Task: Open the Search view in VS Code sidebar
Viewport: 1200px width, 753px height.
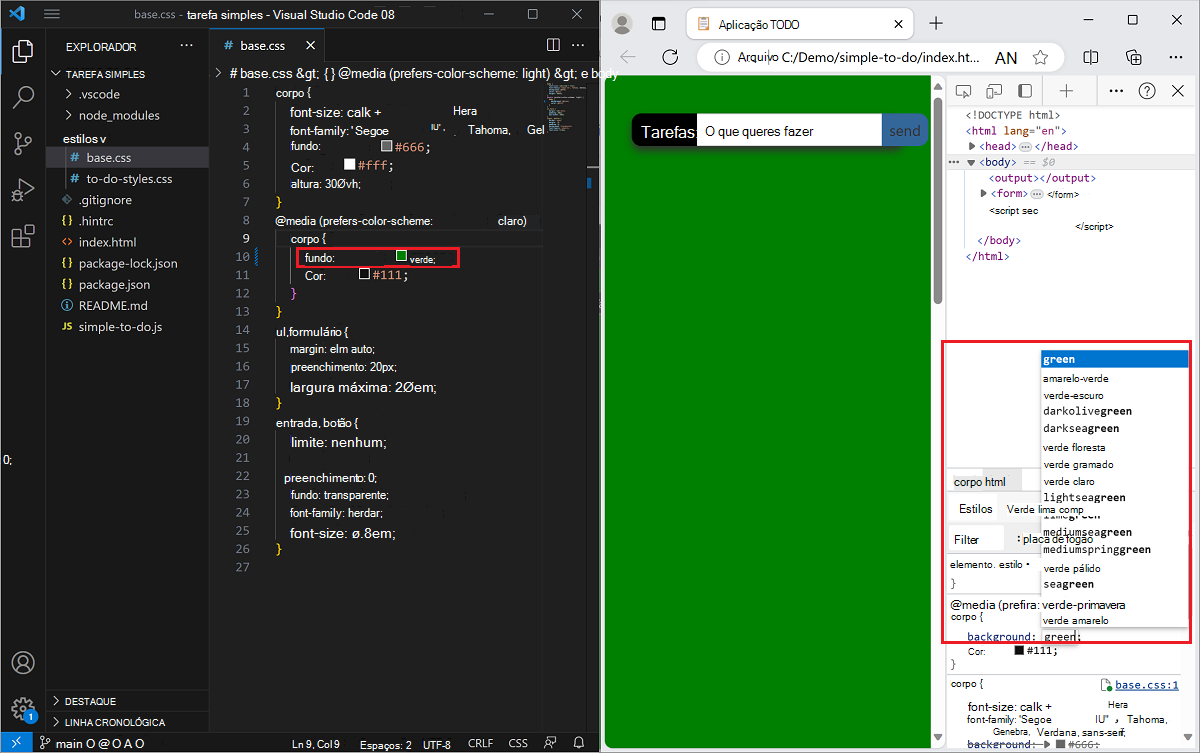Action: (22, 96)
